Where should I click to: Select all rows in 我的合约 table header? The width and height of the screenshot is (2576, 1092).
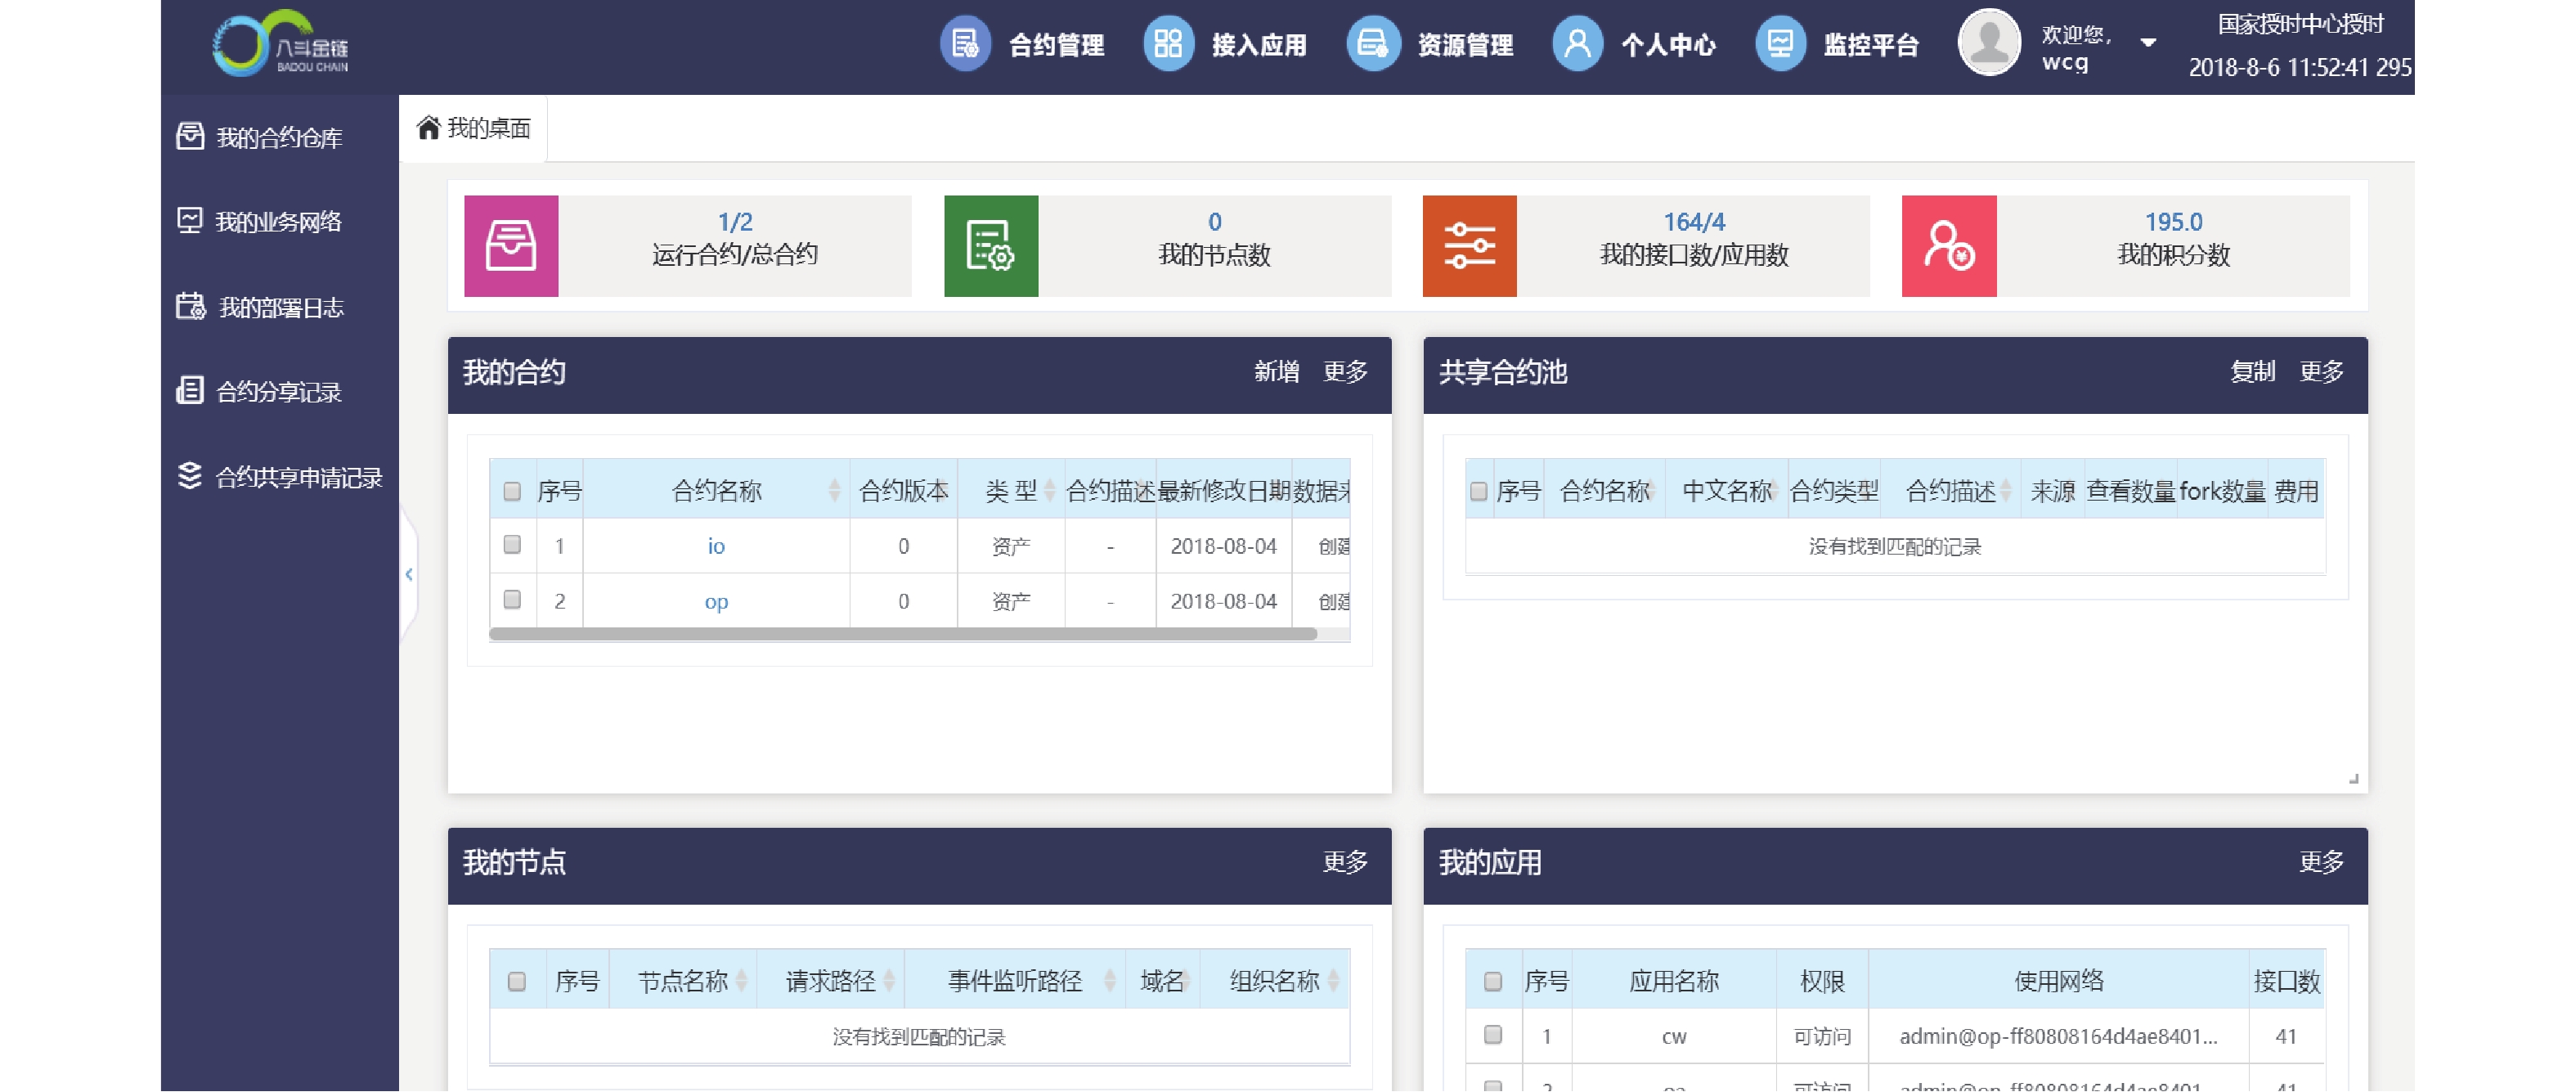512,491
